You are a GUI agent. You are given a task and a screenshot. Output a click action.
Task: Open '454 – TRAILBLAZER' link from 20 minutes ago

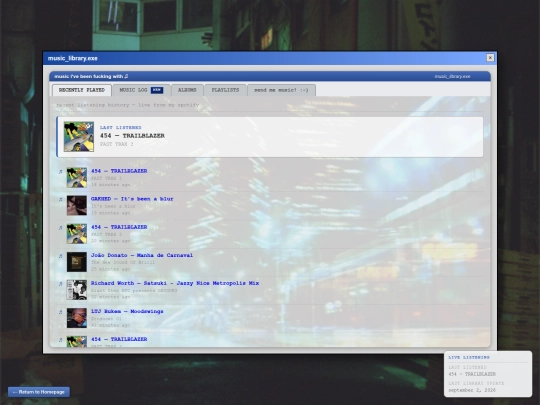119,227
